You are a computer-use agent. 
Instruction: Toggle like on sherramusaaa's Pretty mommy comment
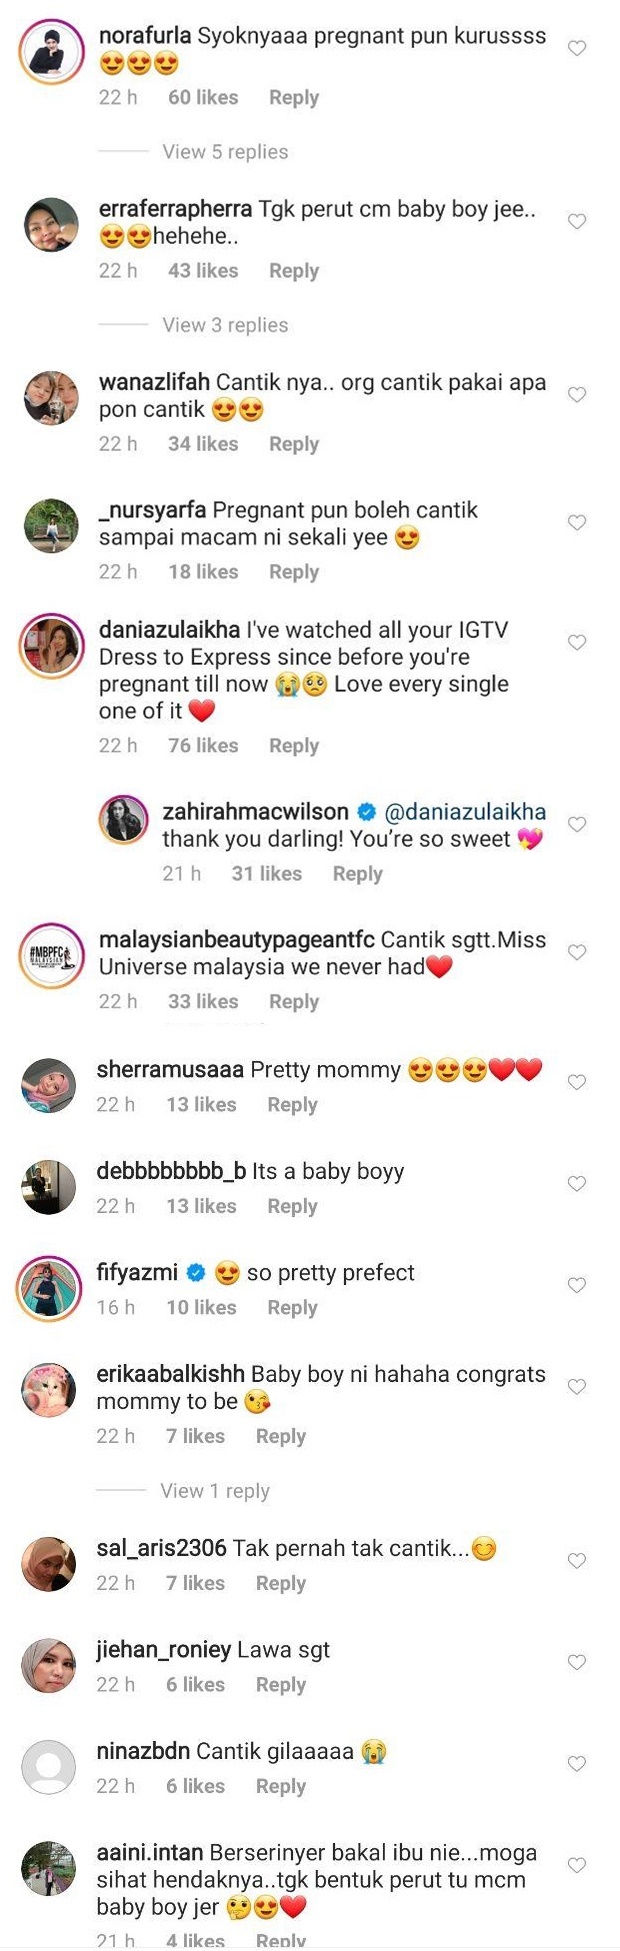tap(577, 1082)
